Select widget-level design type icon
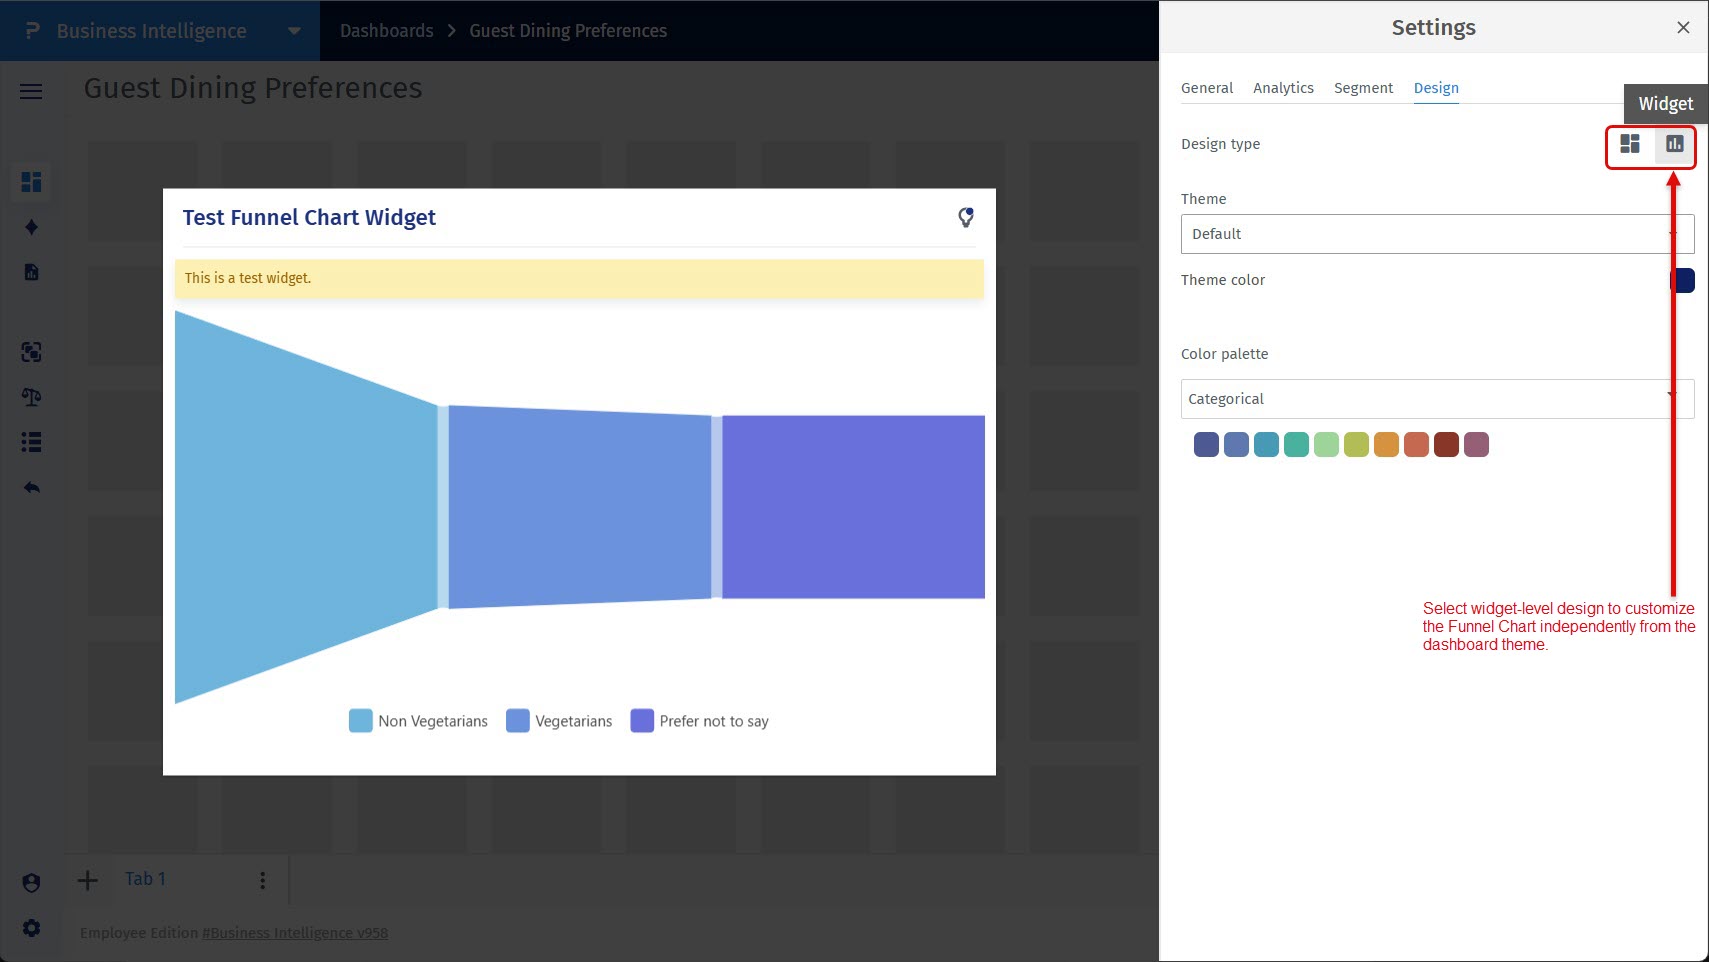1709x962 pixels. coord(1674,144)
